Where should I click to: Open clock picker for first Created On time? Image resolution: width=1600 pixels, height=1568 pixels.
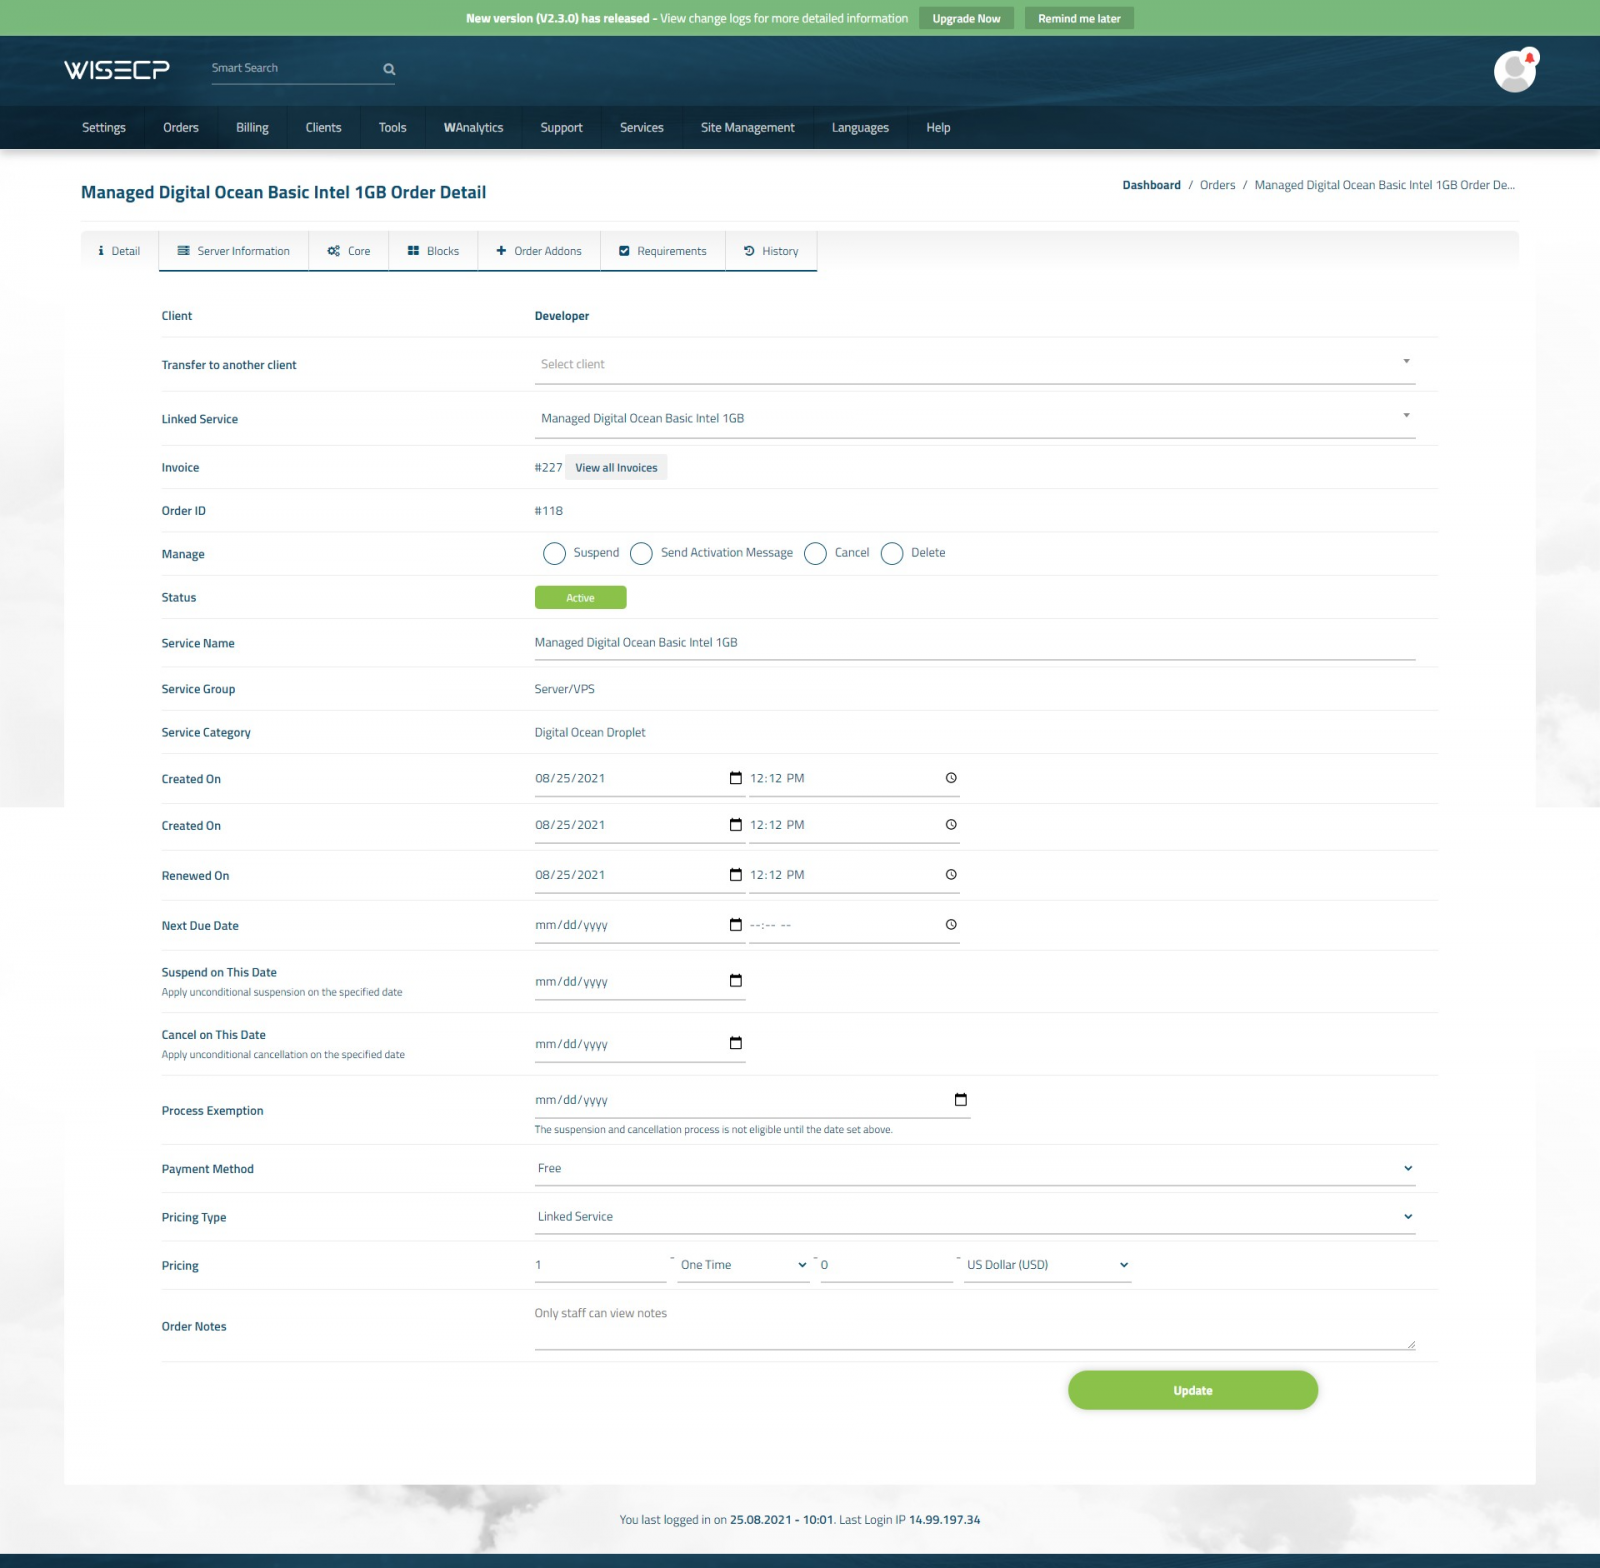pyautogui.click(x=951, y=778)
